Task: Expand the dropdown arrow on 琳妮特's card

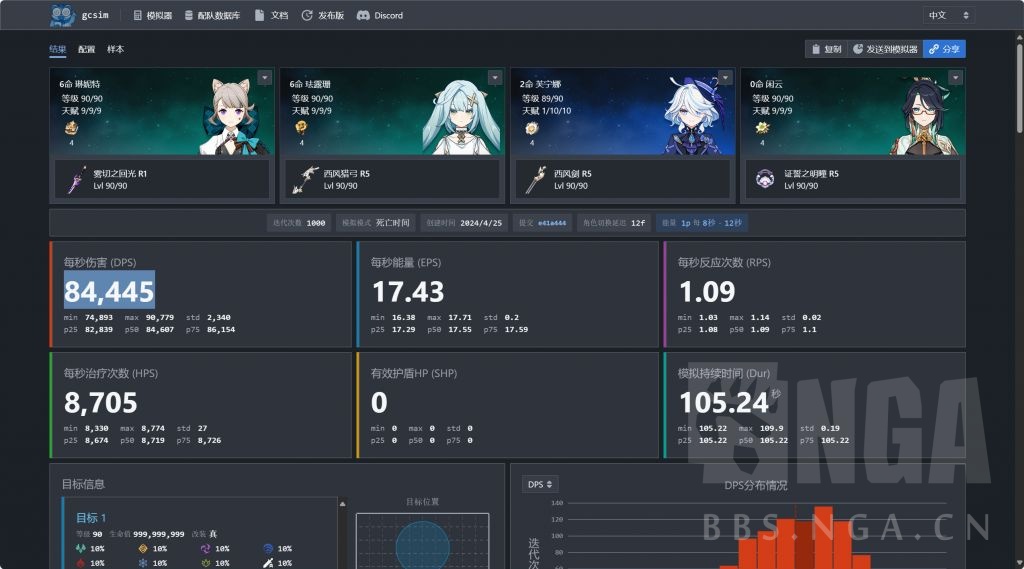Action: coord(264,77)
